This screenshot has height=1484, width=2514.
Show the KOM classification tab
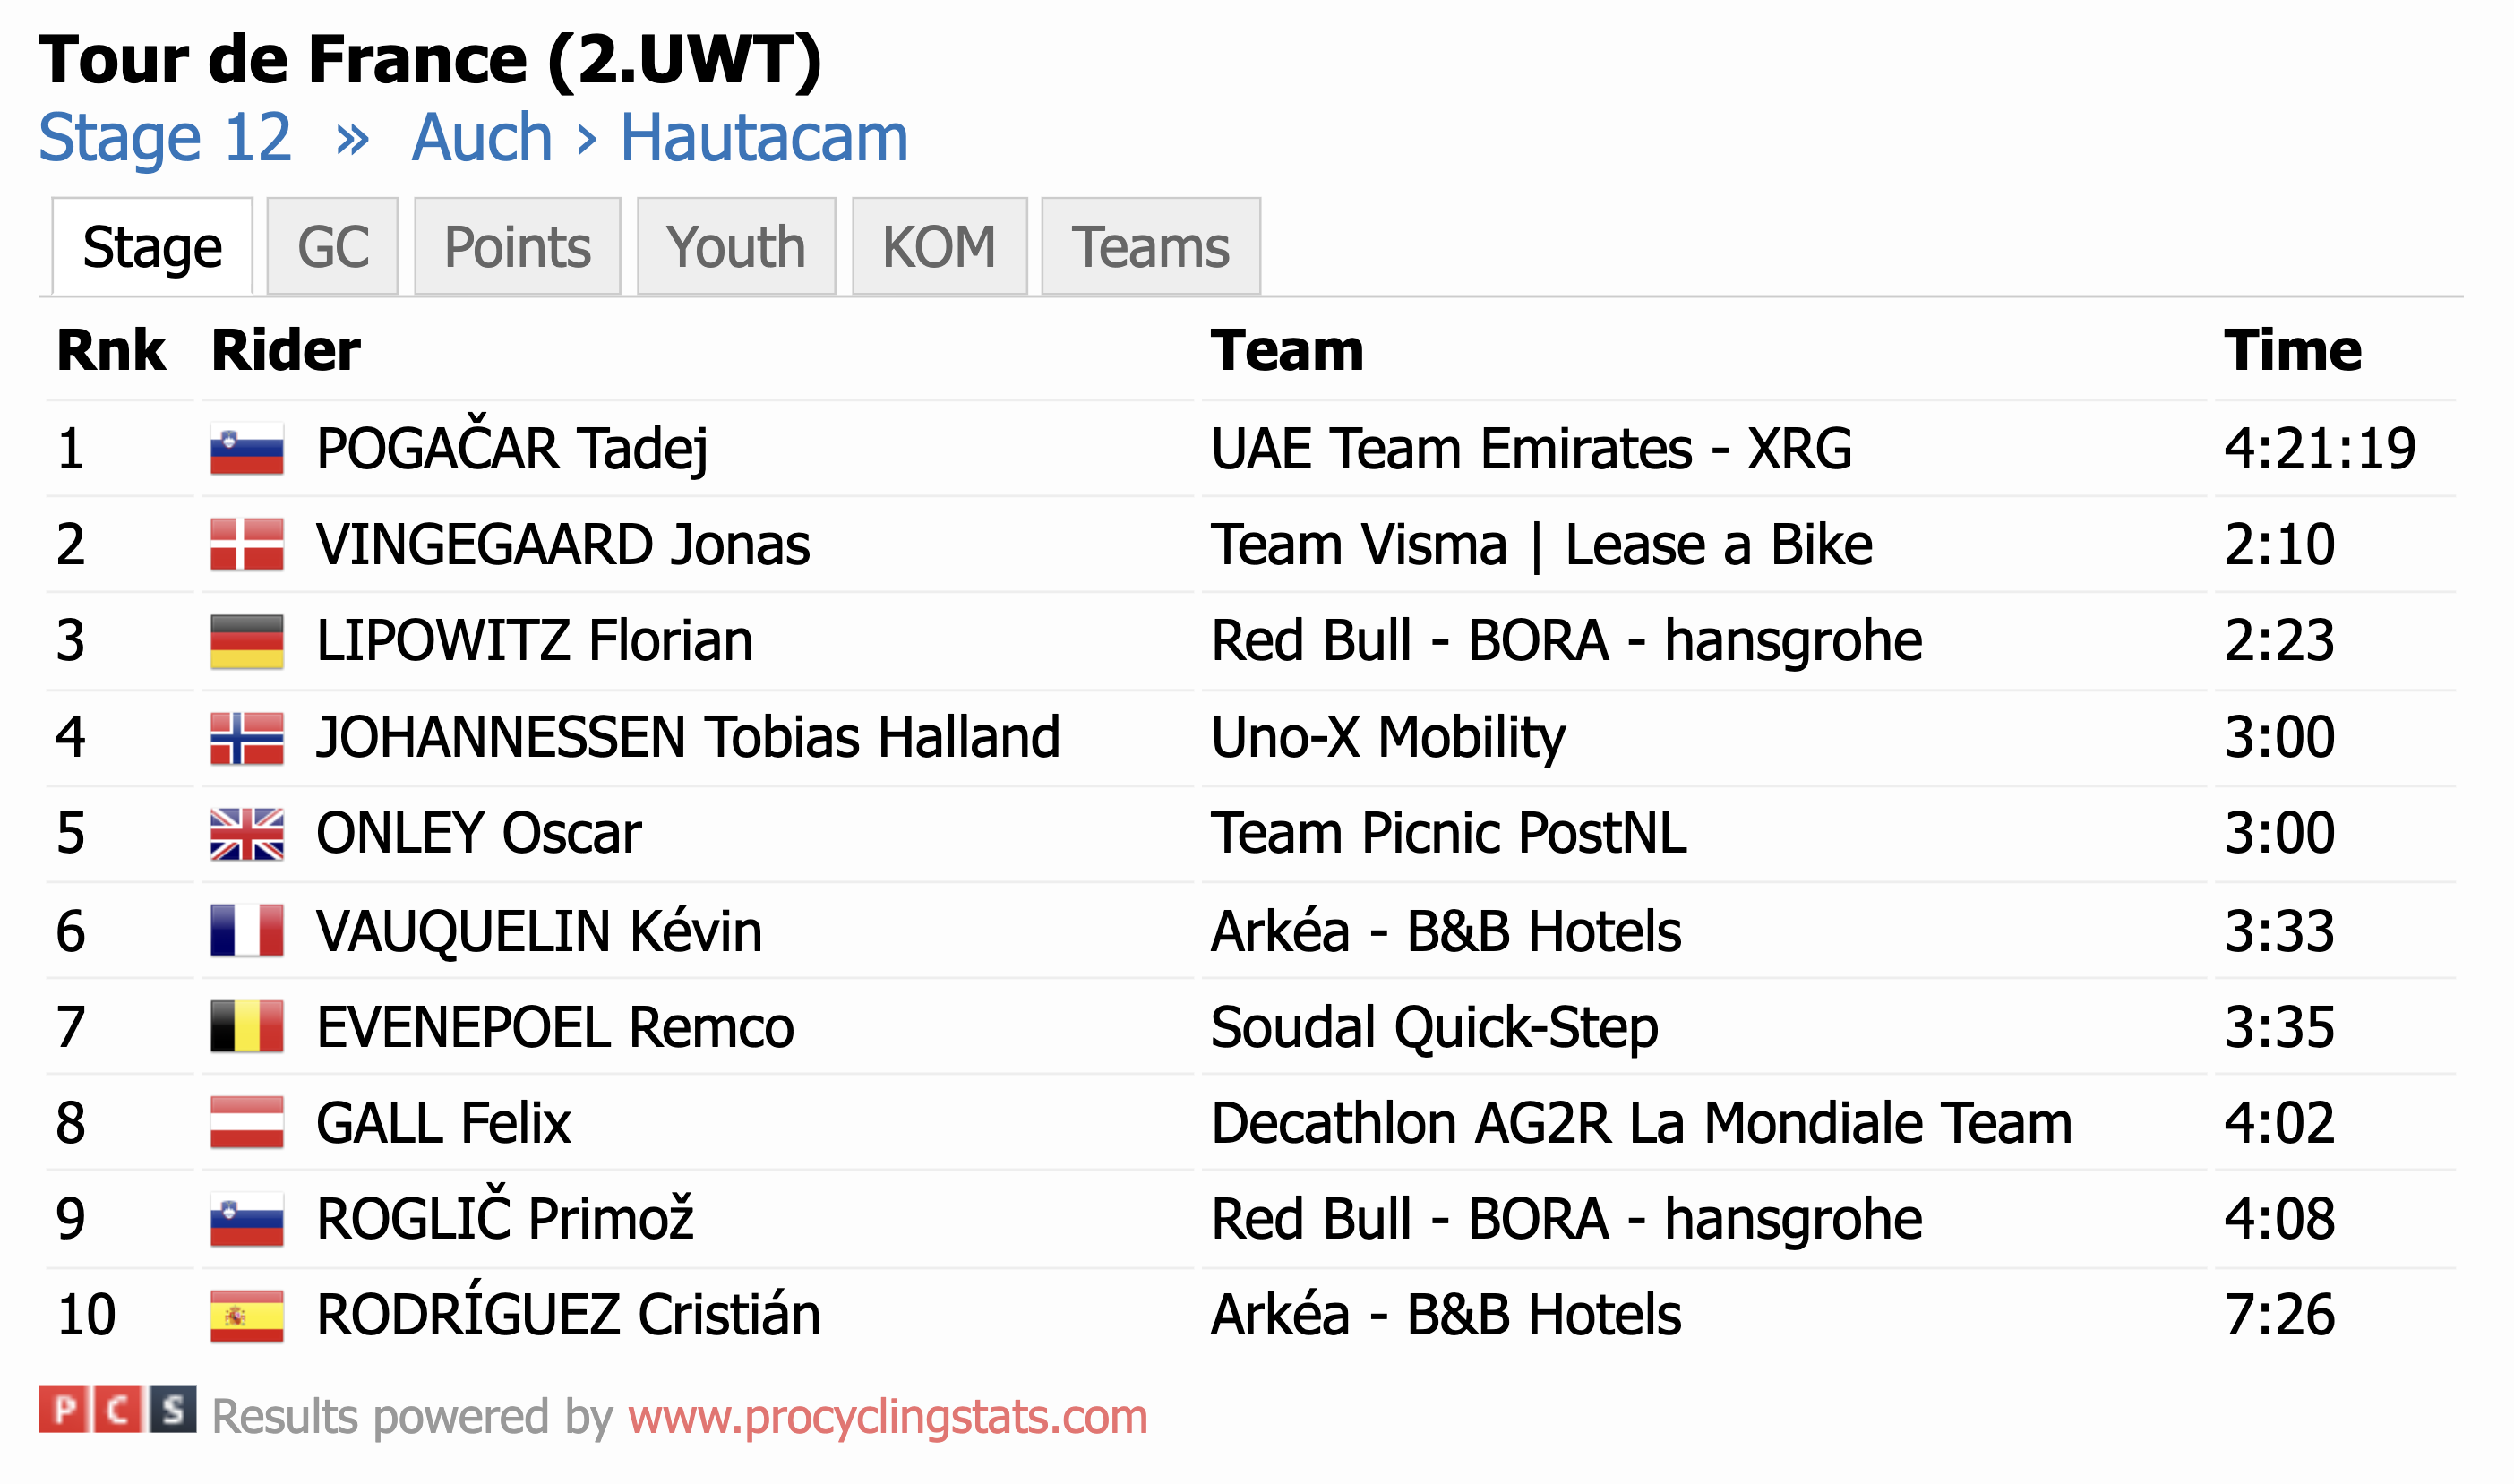(x=939, y=247)
